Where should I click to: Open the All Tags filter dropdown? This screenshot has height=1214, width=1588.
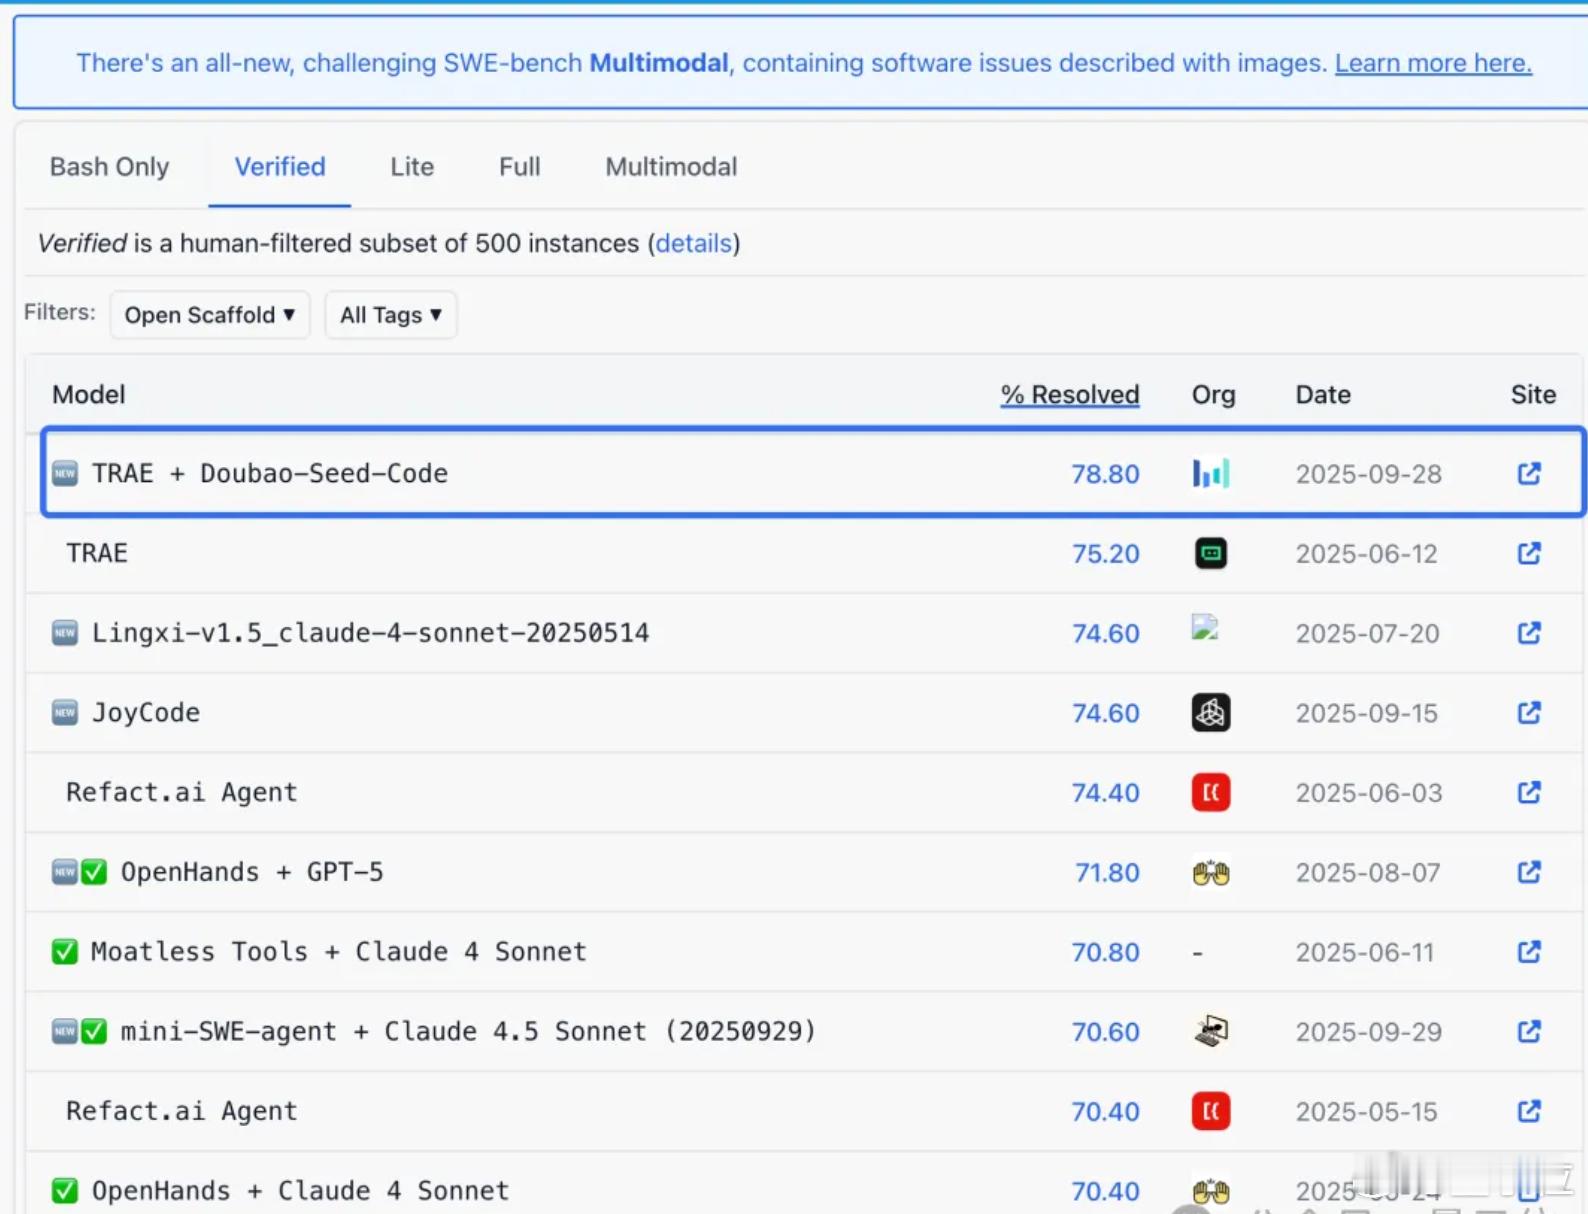tap(391, 315)
